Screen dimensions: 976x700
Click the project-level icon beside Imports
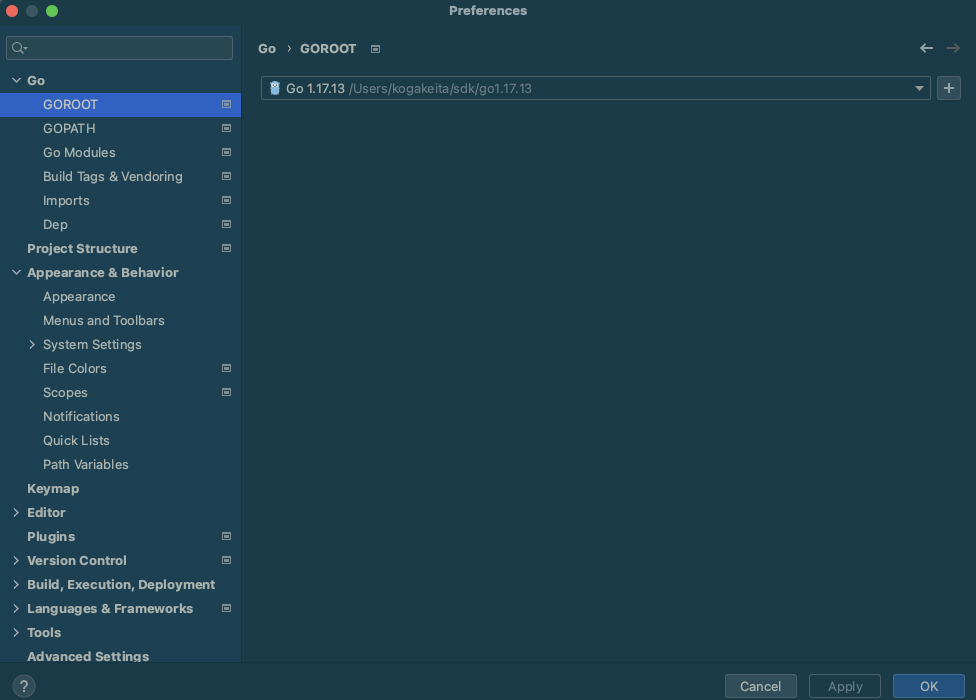pyautogui.click(x=227, y=200)
